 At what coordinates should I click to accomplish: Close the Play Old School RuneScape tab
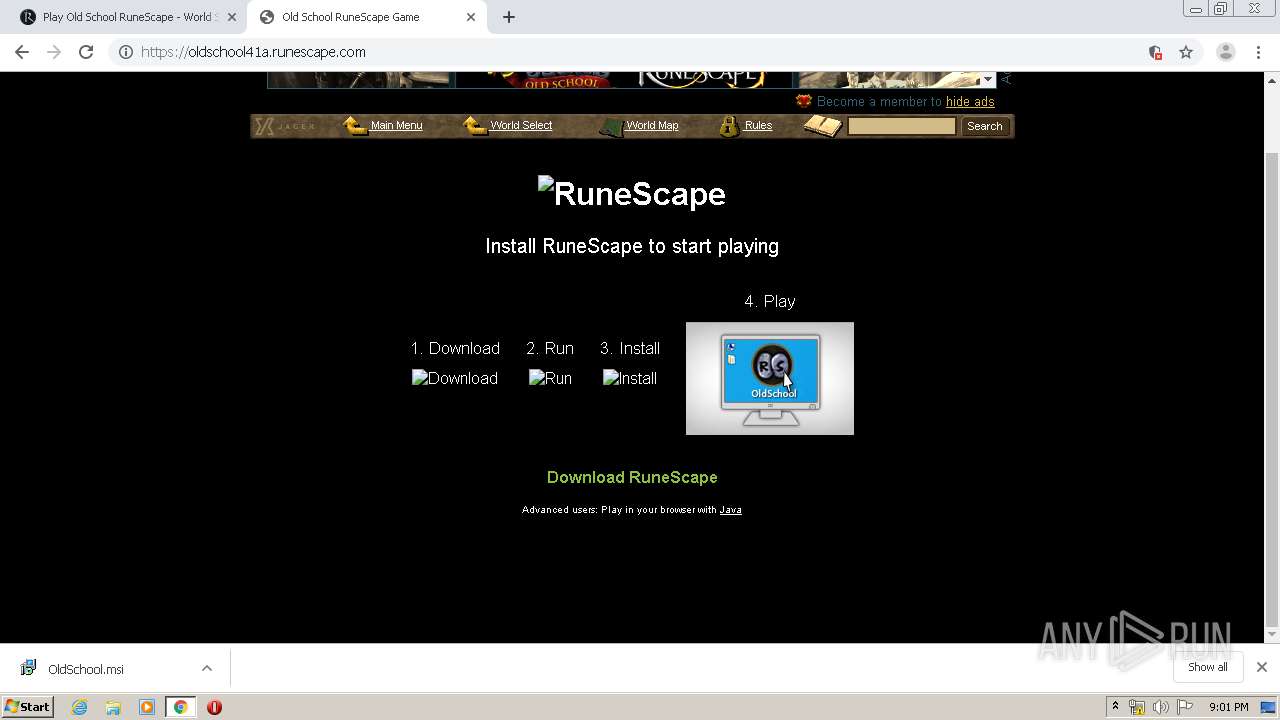(231, 17)
